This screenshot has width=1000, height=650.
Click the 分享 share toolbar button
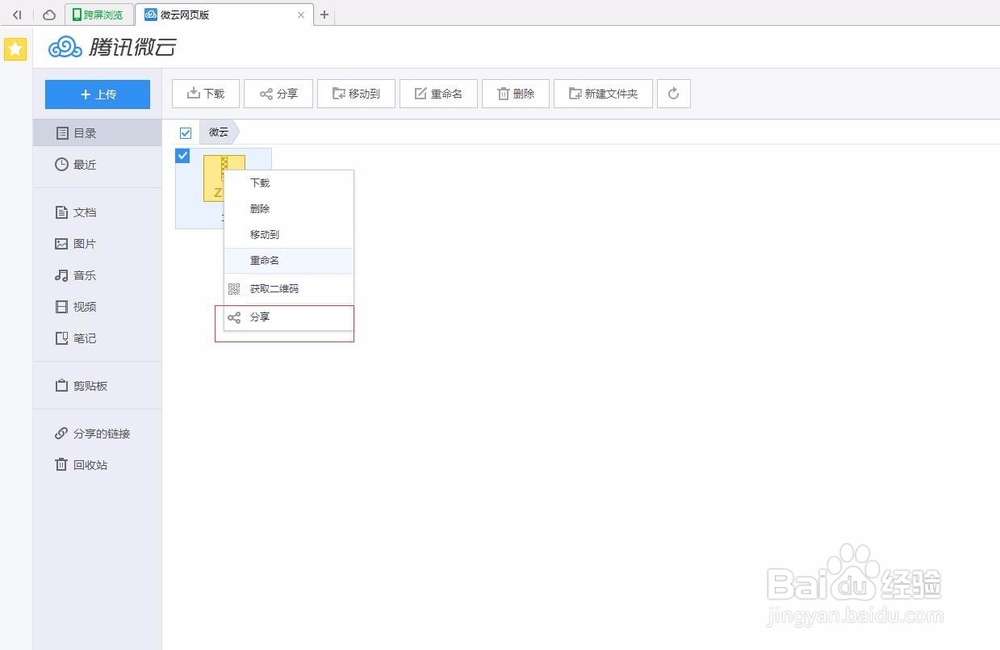click(279, 94)
